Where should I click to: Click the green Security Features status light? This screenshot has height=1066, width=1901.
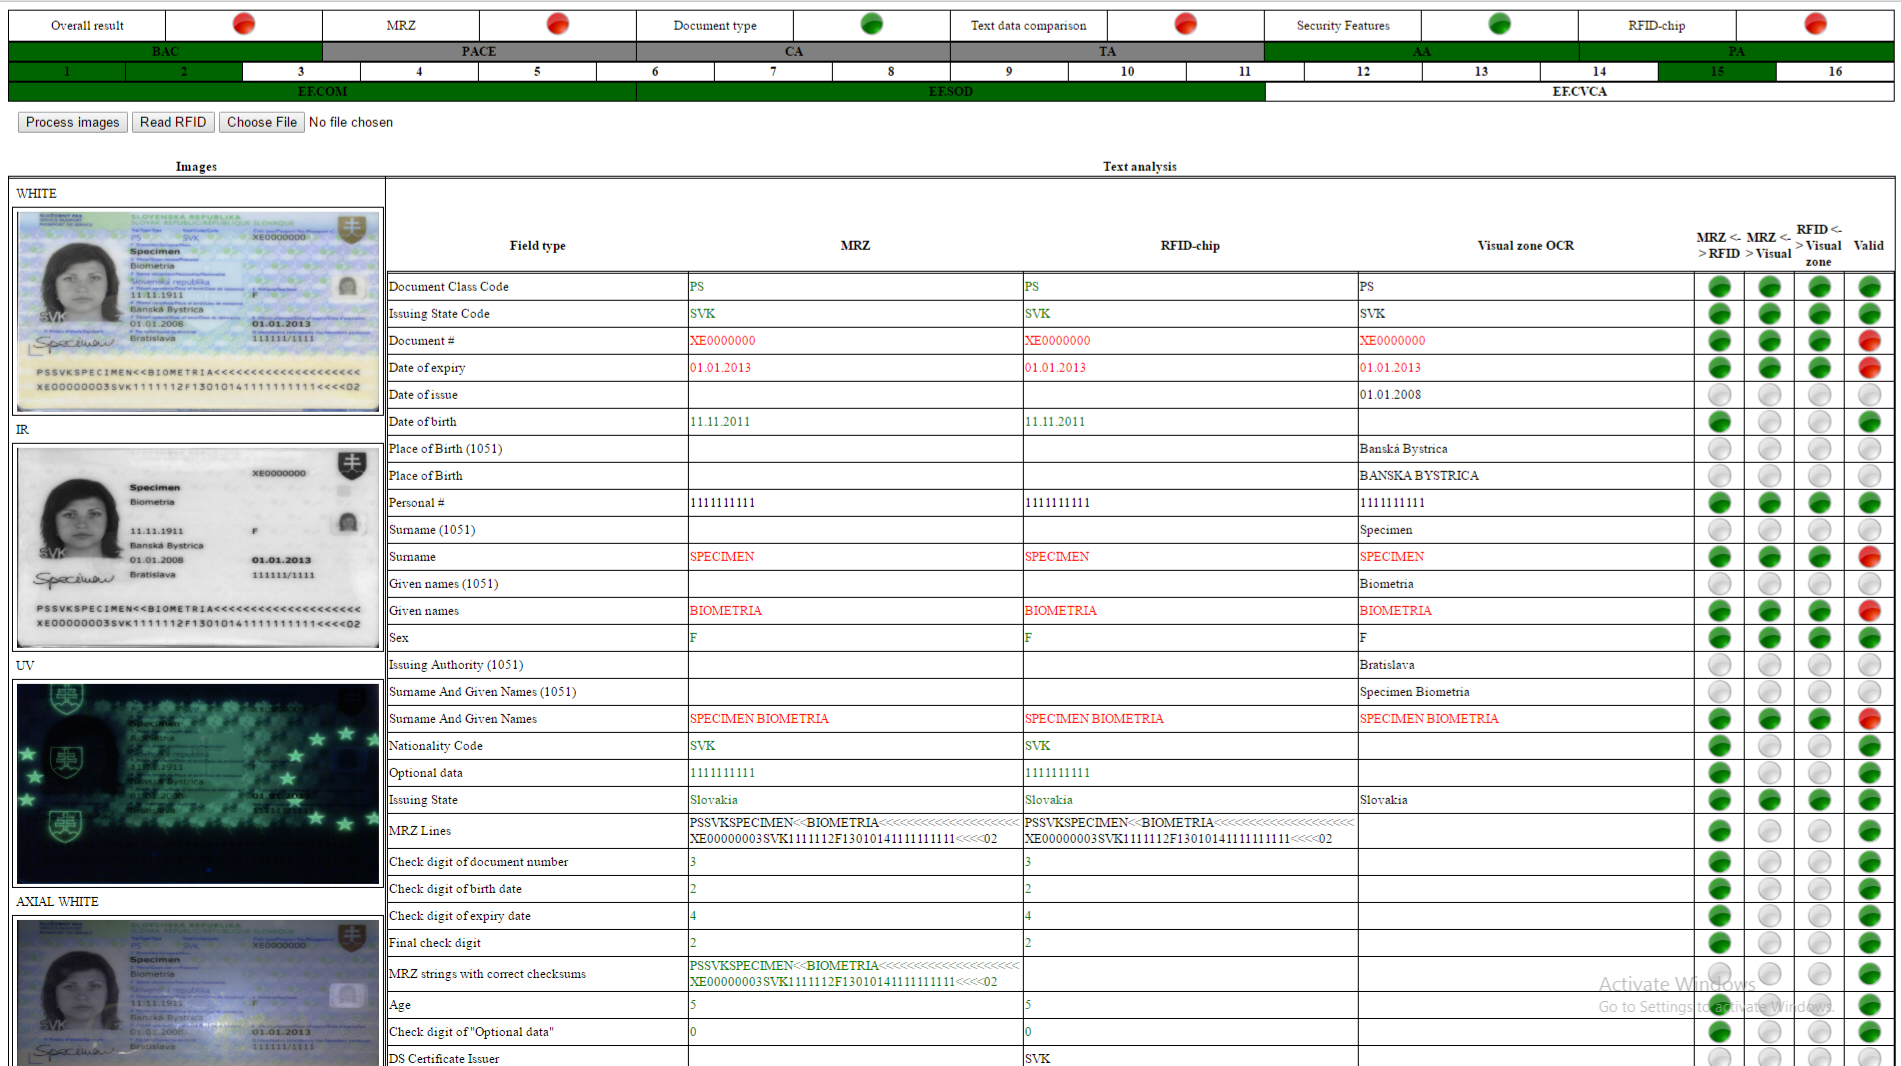click(1497, 25)
